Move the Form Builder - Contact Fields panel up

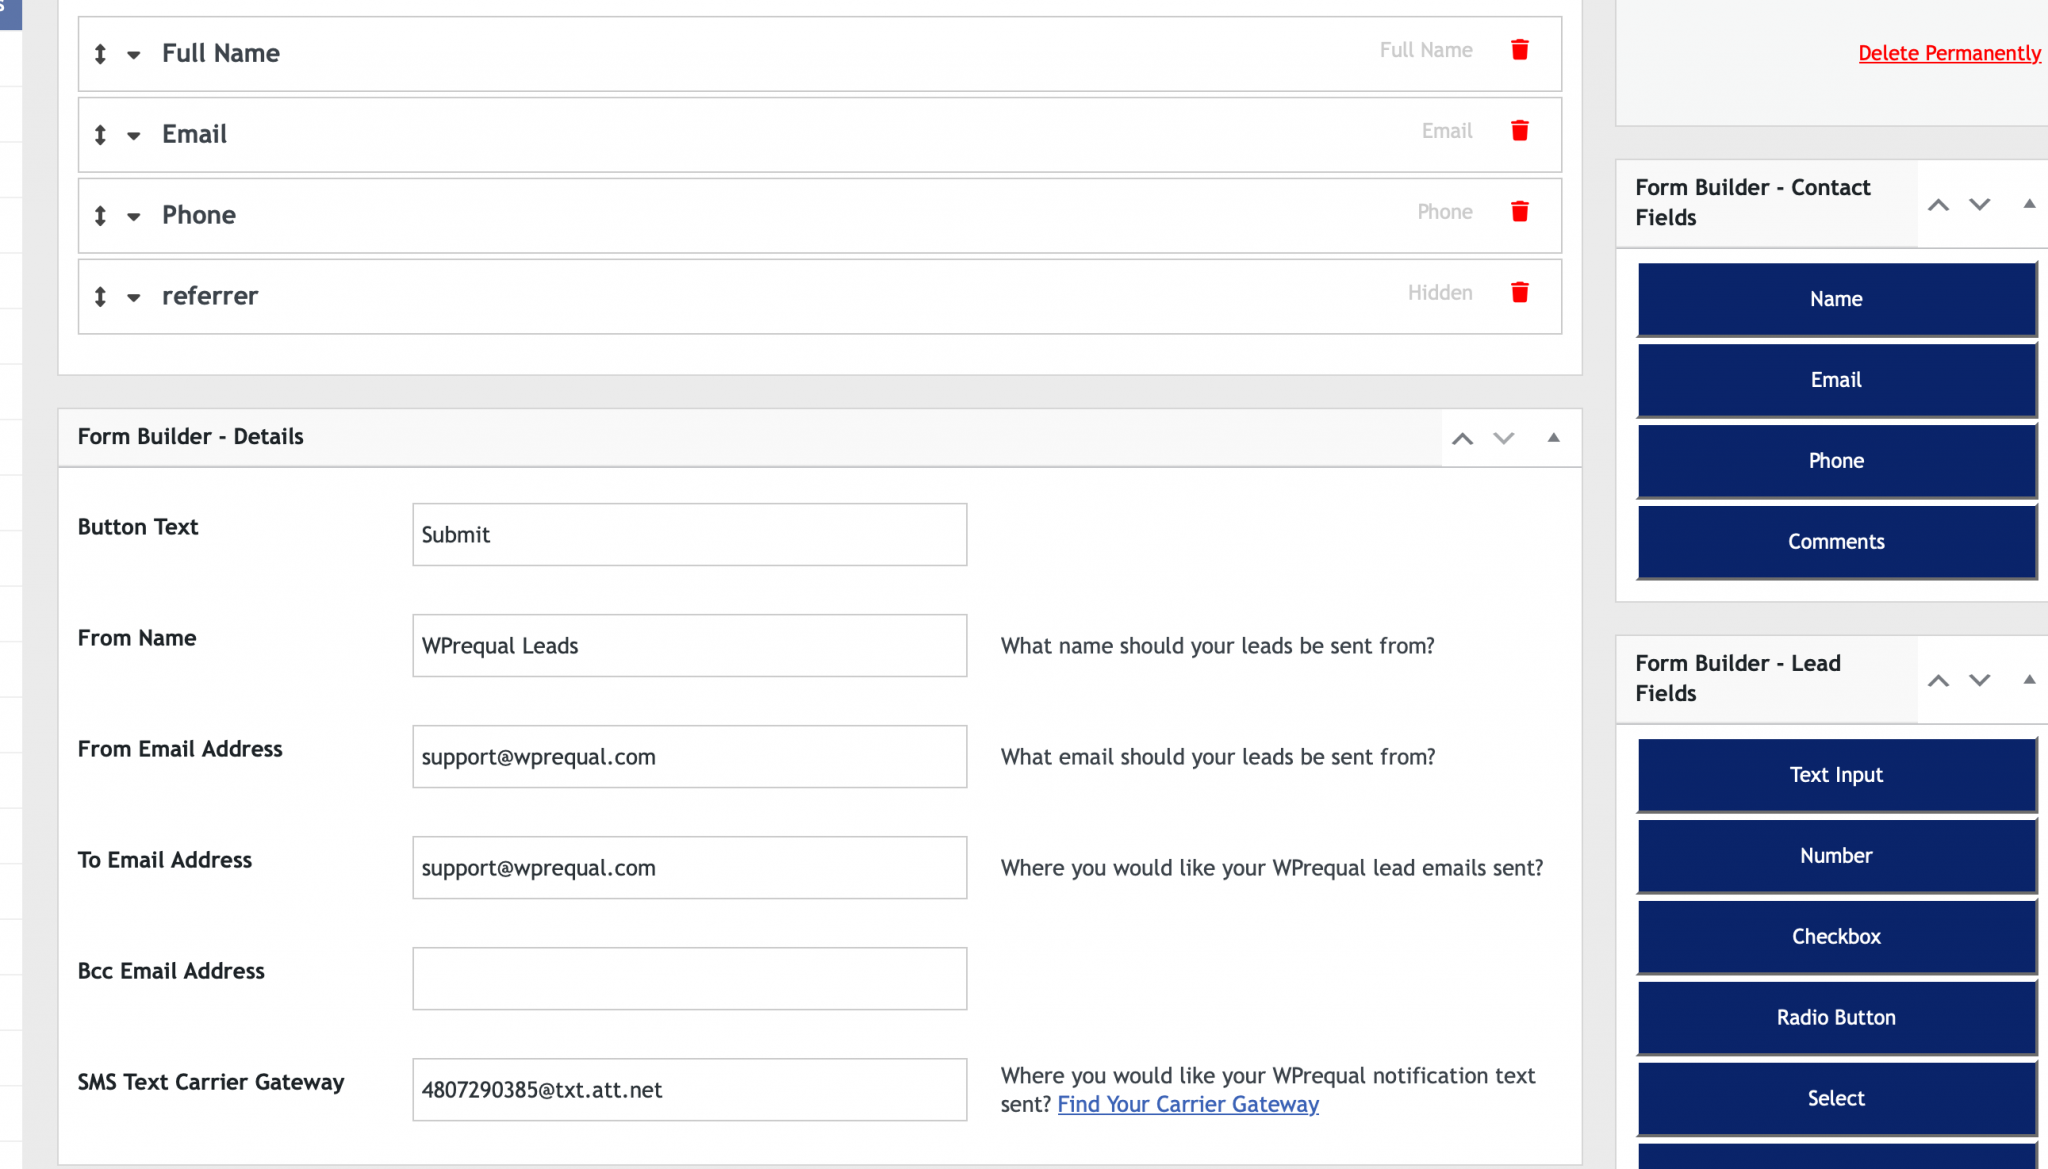(1939, 203)
